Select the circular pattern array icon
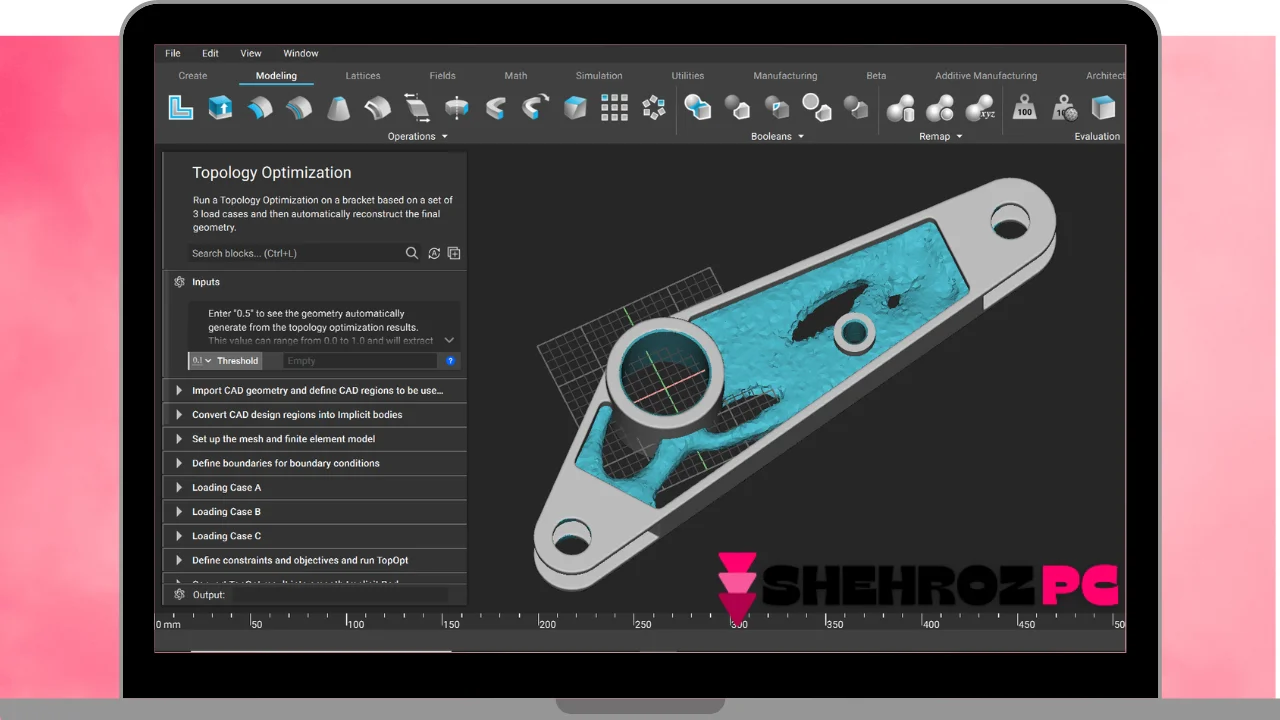Screen dimensions: 1280x720 point(654,107)
